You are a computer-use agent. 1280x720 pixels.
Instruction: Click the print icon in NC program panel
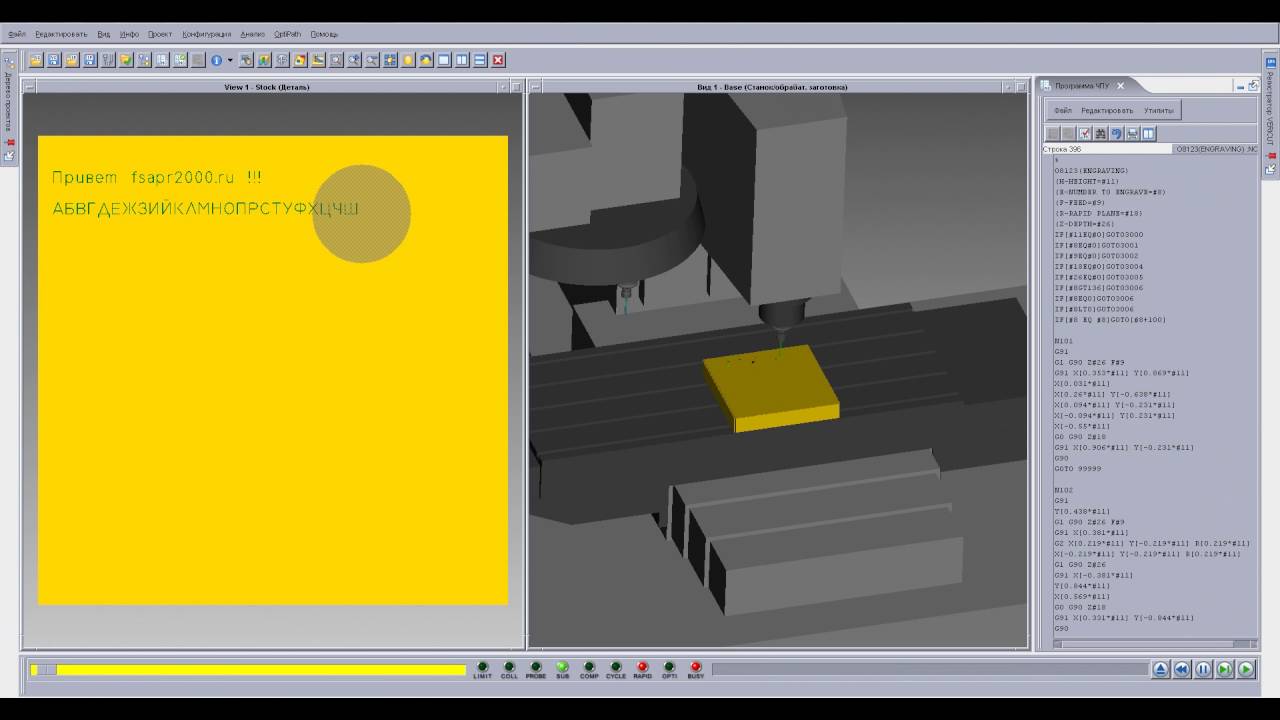[x=1132, y=133]
